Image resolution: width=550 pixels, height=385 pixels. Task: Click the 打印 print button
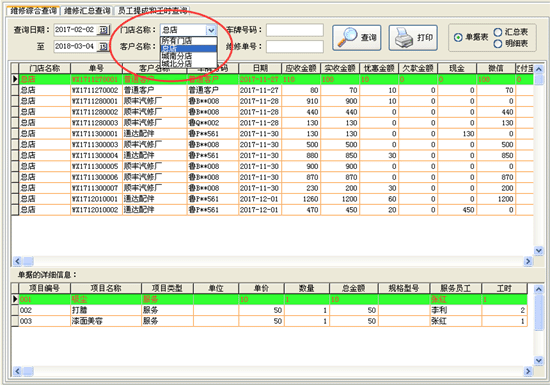pos(413,38)
